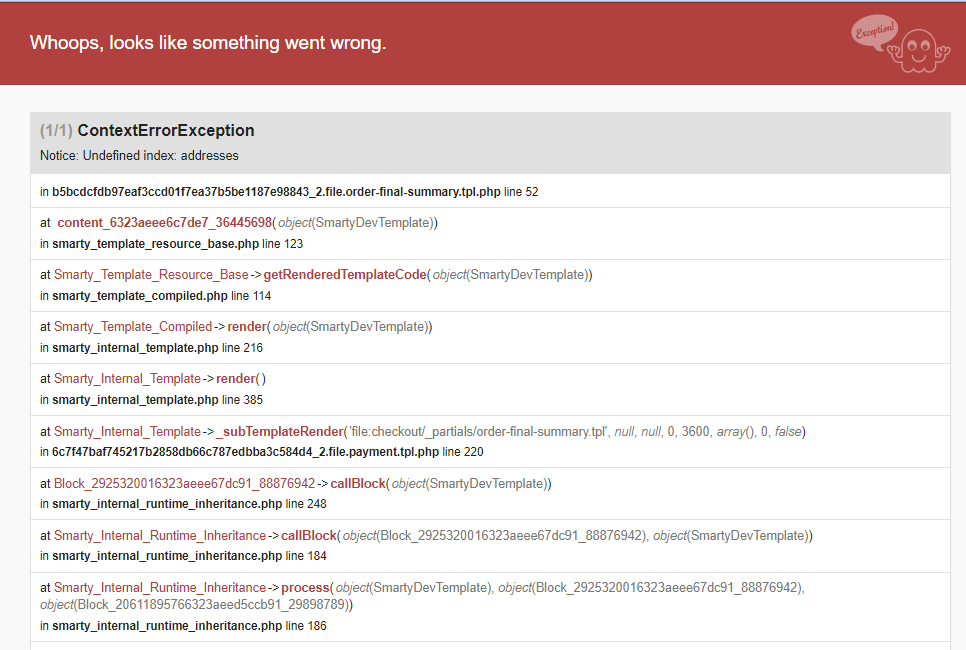The width and height of the screenshot is (966, 650).
Task: Click Smarty_Template_Resource_Base class link
Action: [151, 274]
